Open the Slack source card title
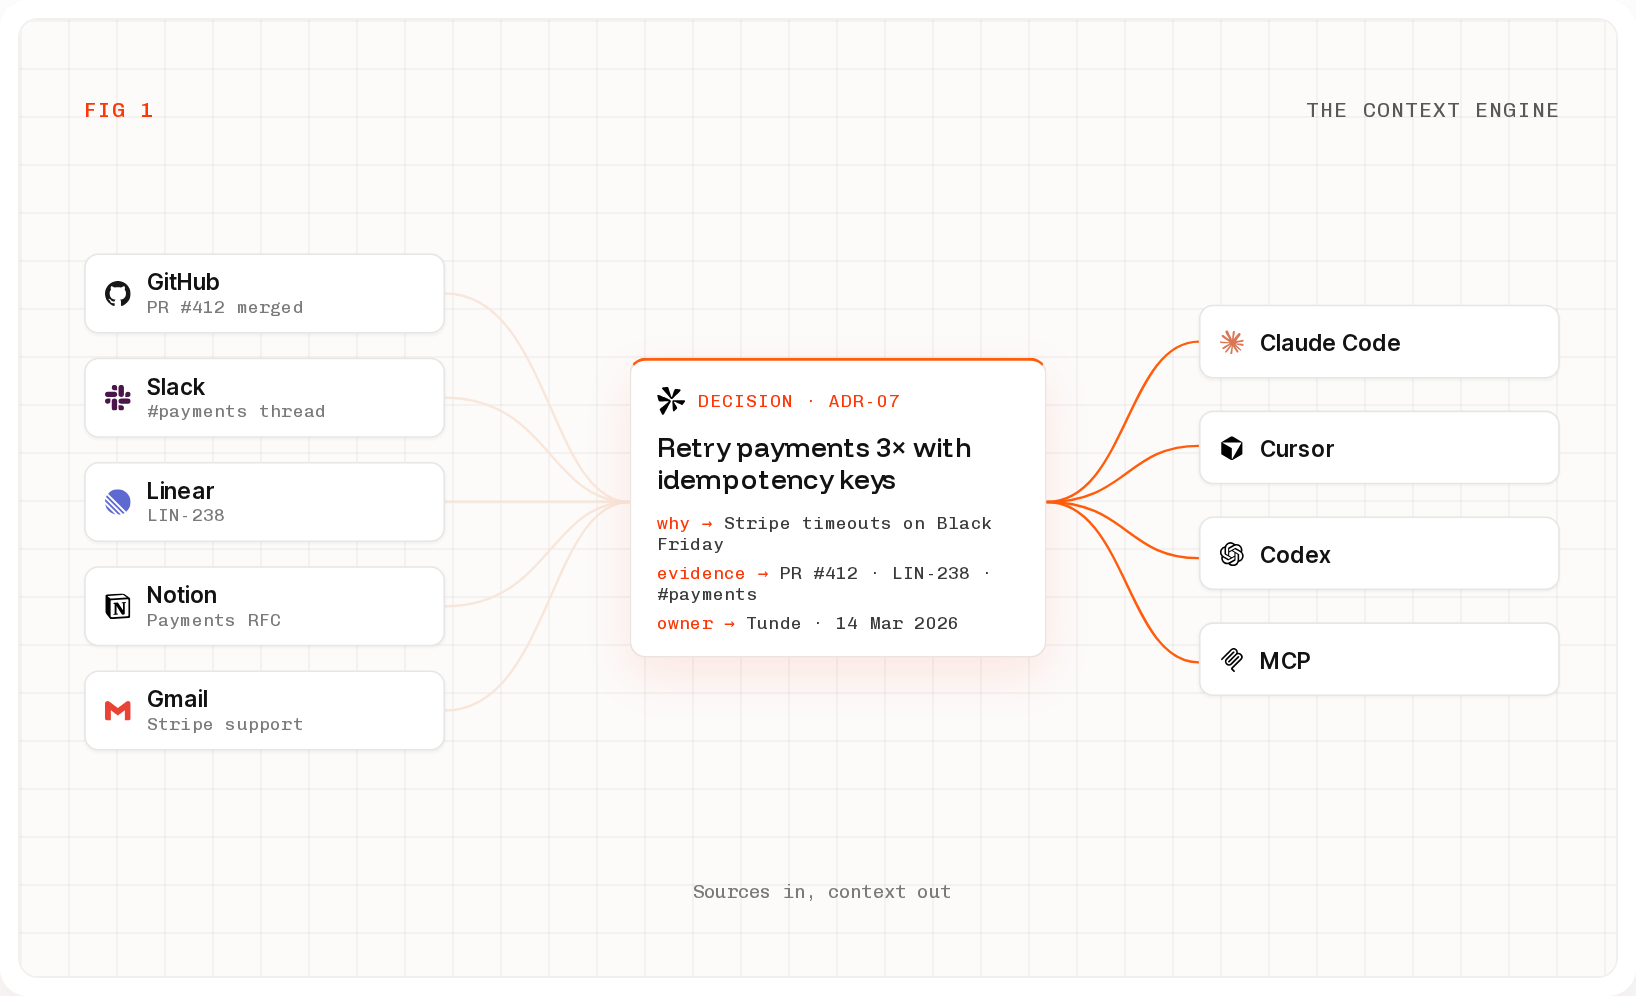1636x996 pixels. [x=176, y=387]
